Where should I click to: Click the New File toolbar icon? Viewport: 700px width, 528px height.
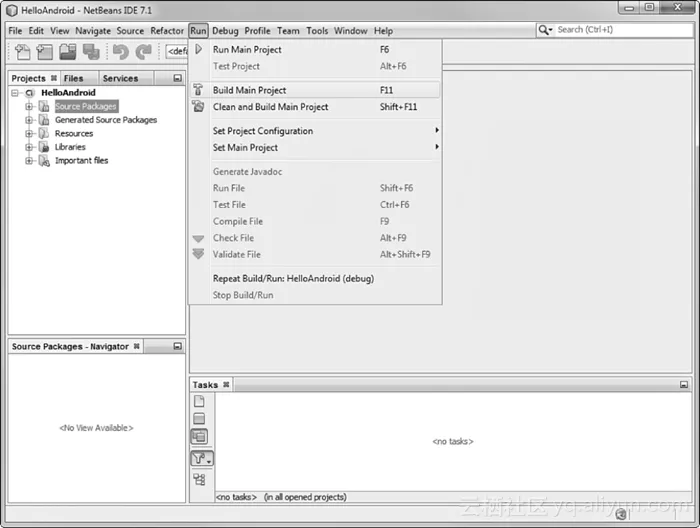coord(21,51)
